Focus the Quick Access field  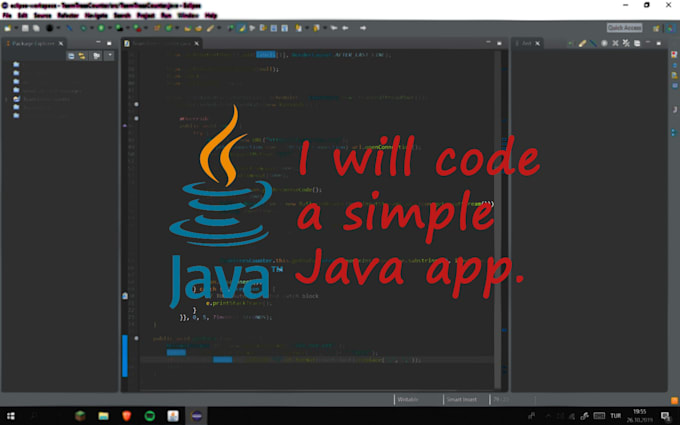click(624, 28)
